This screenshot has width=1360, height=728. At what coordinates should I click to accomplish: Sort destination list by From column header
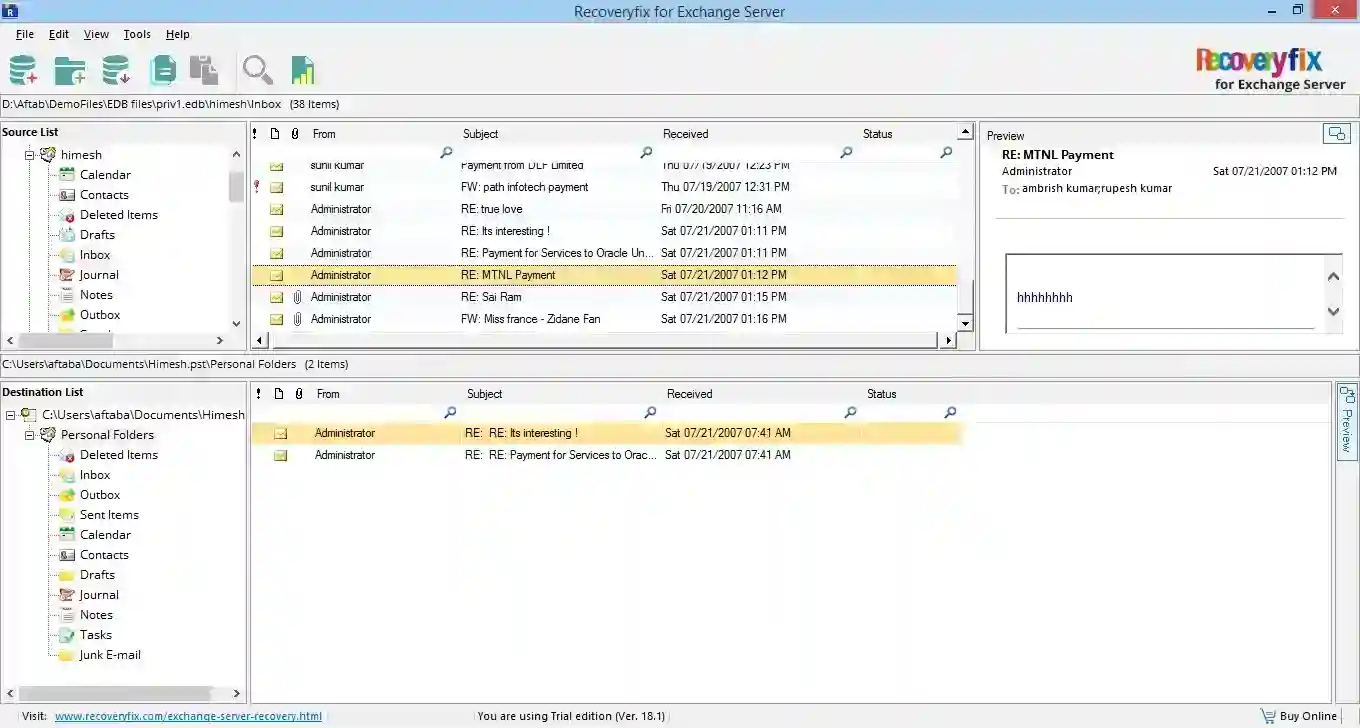pos(328,394)
